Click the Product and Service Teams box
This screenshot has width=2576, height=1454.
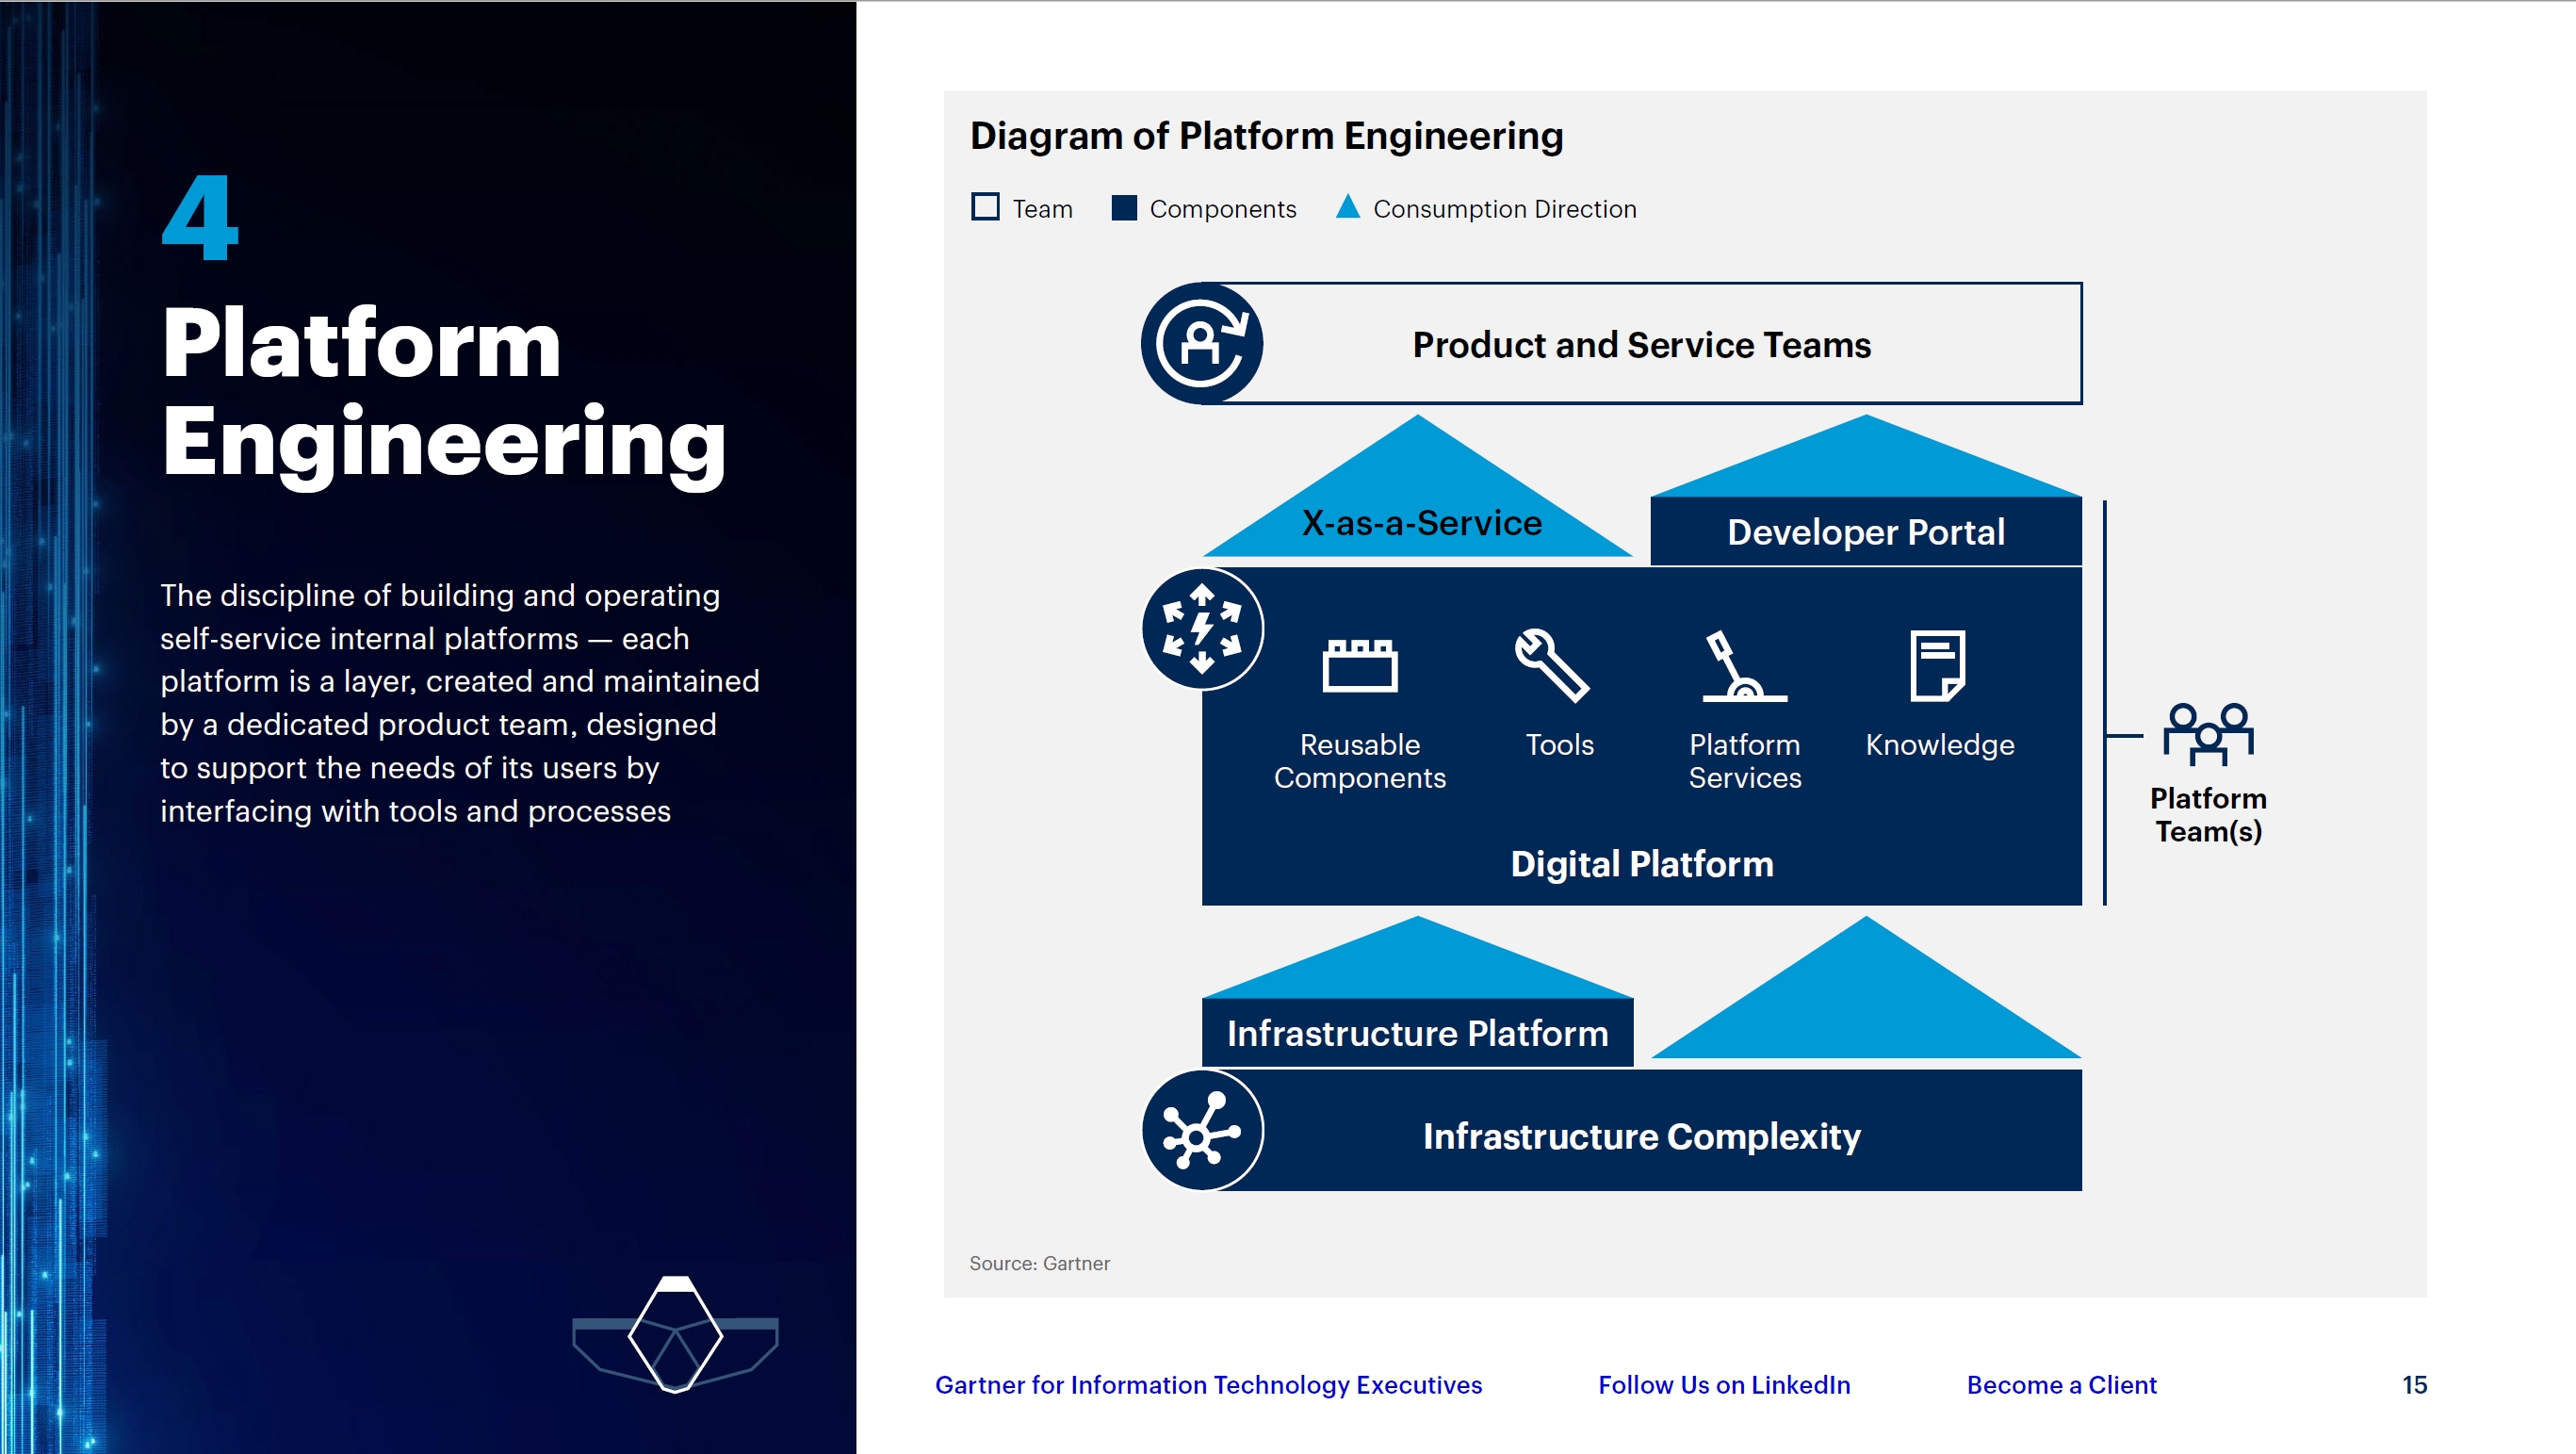1641,344
